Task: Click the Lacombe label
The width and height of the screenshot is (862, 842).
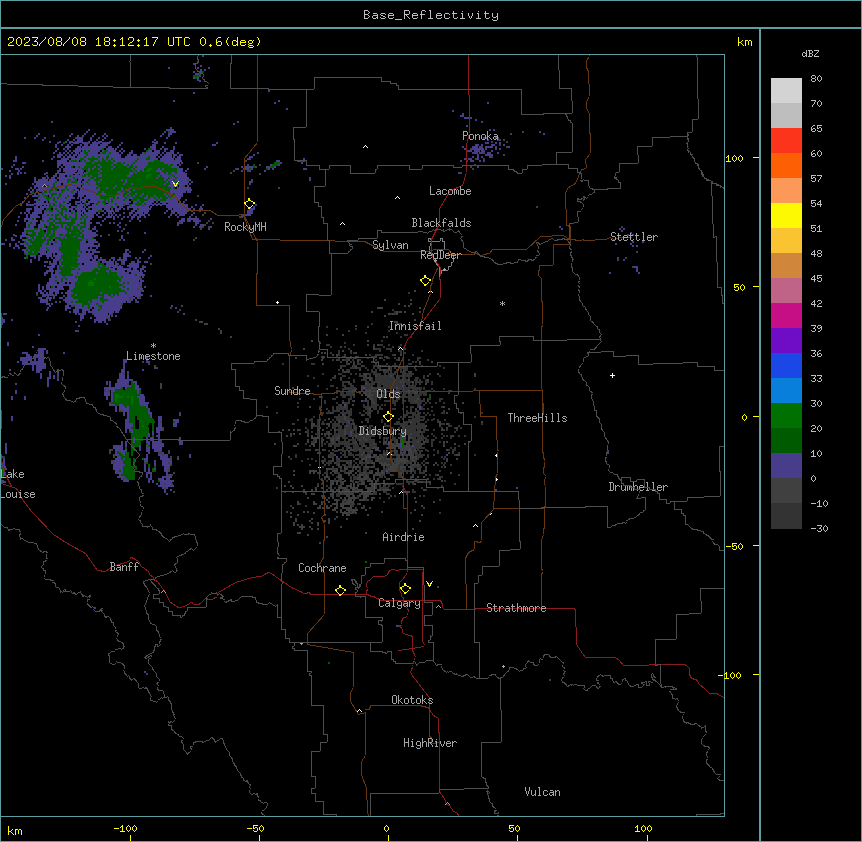Action: click(450, 191)
